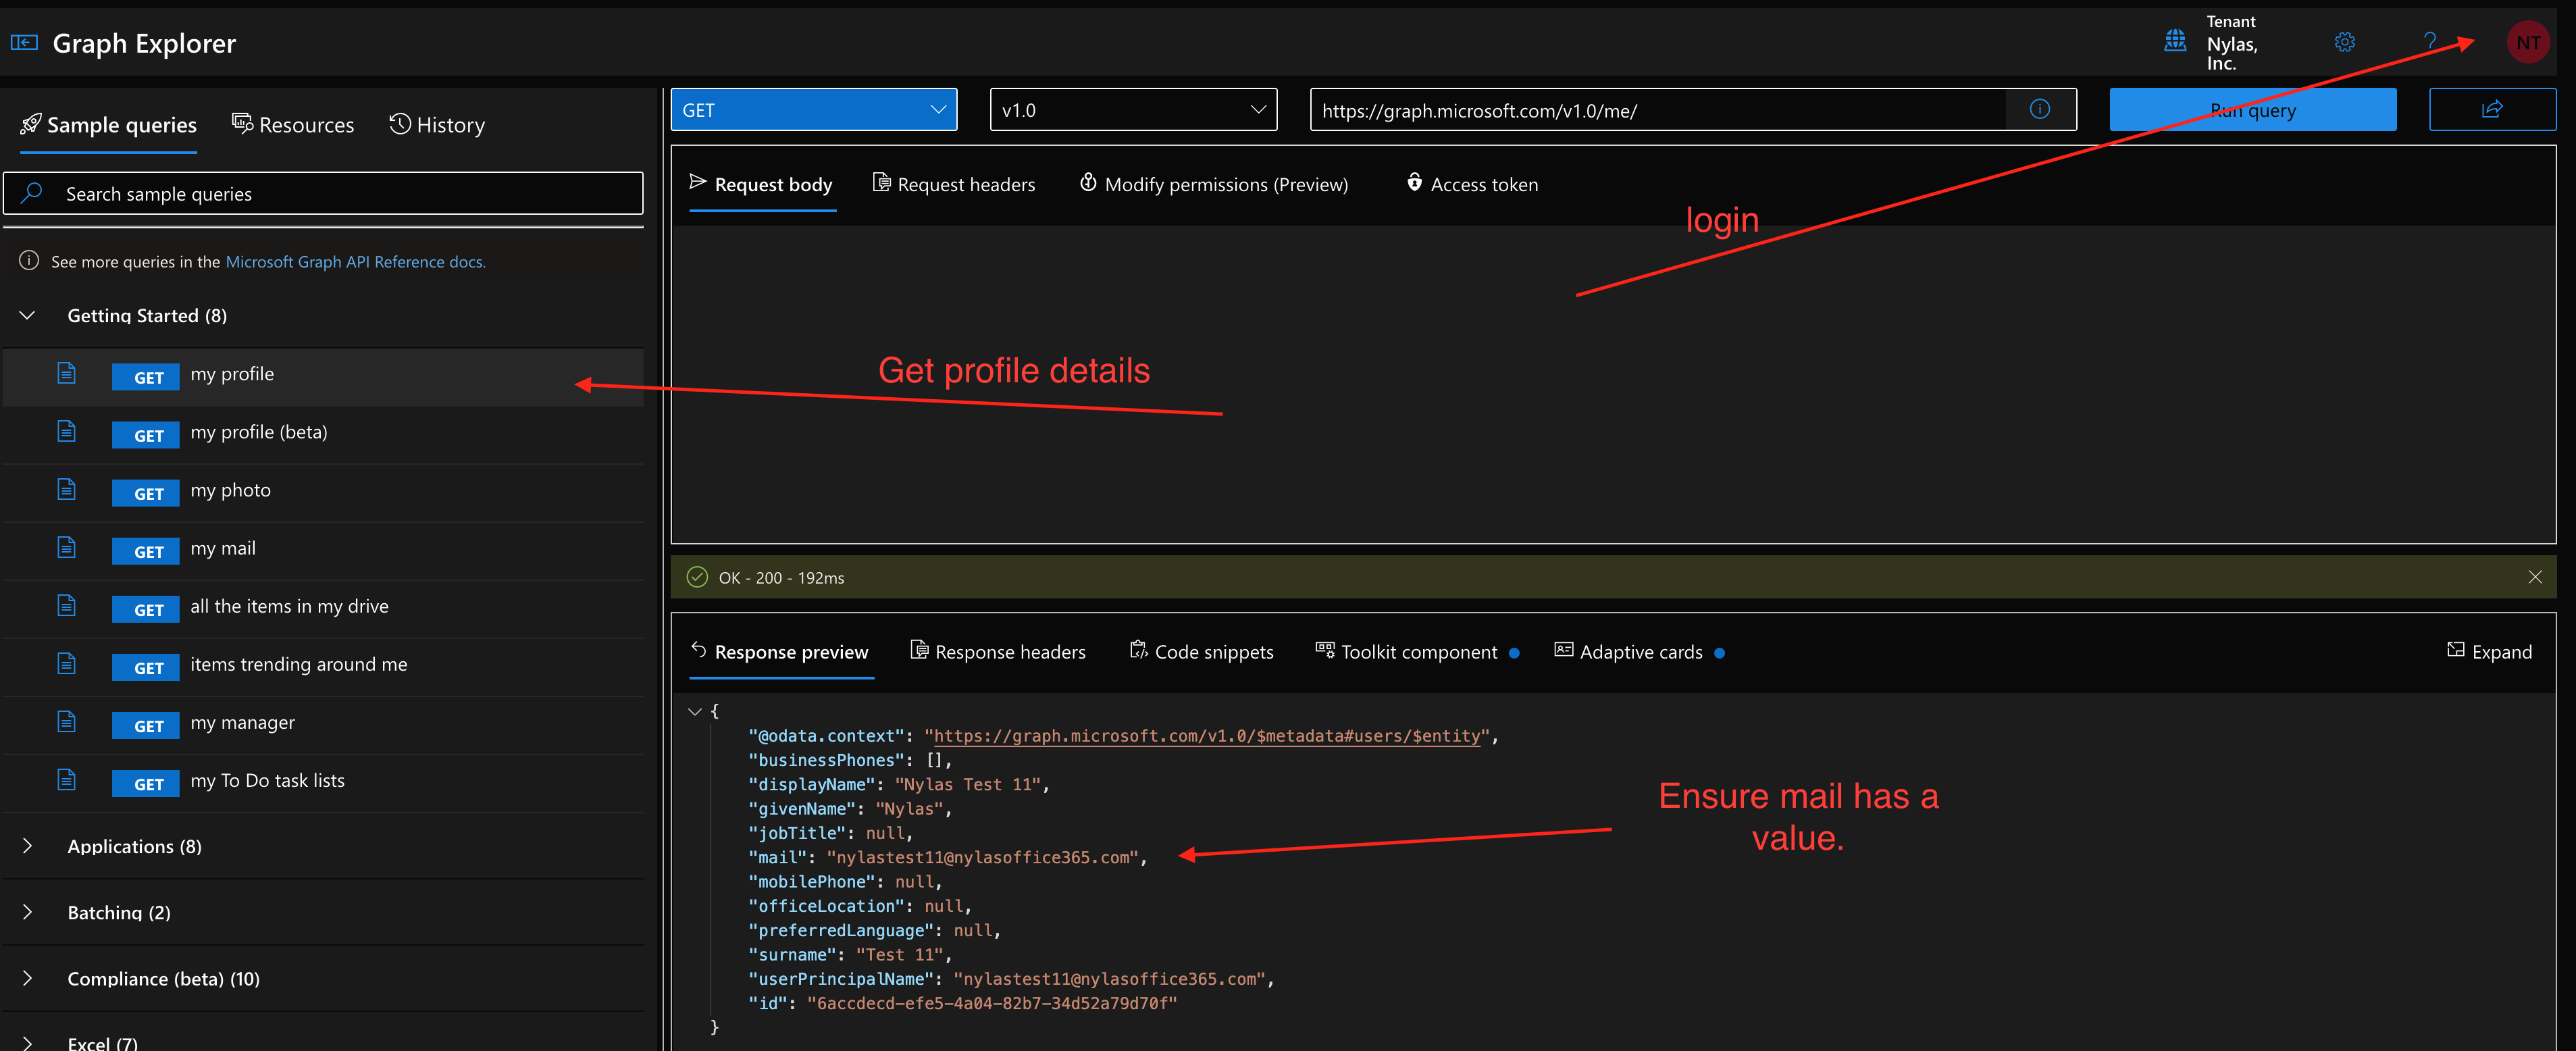This screenshot has width=2576, height=1051.
Task: Select GET all the items in my drive
Action: [323, 608]
